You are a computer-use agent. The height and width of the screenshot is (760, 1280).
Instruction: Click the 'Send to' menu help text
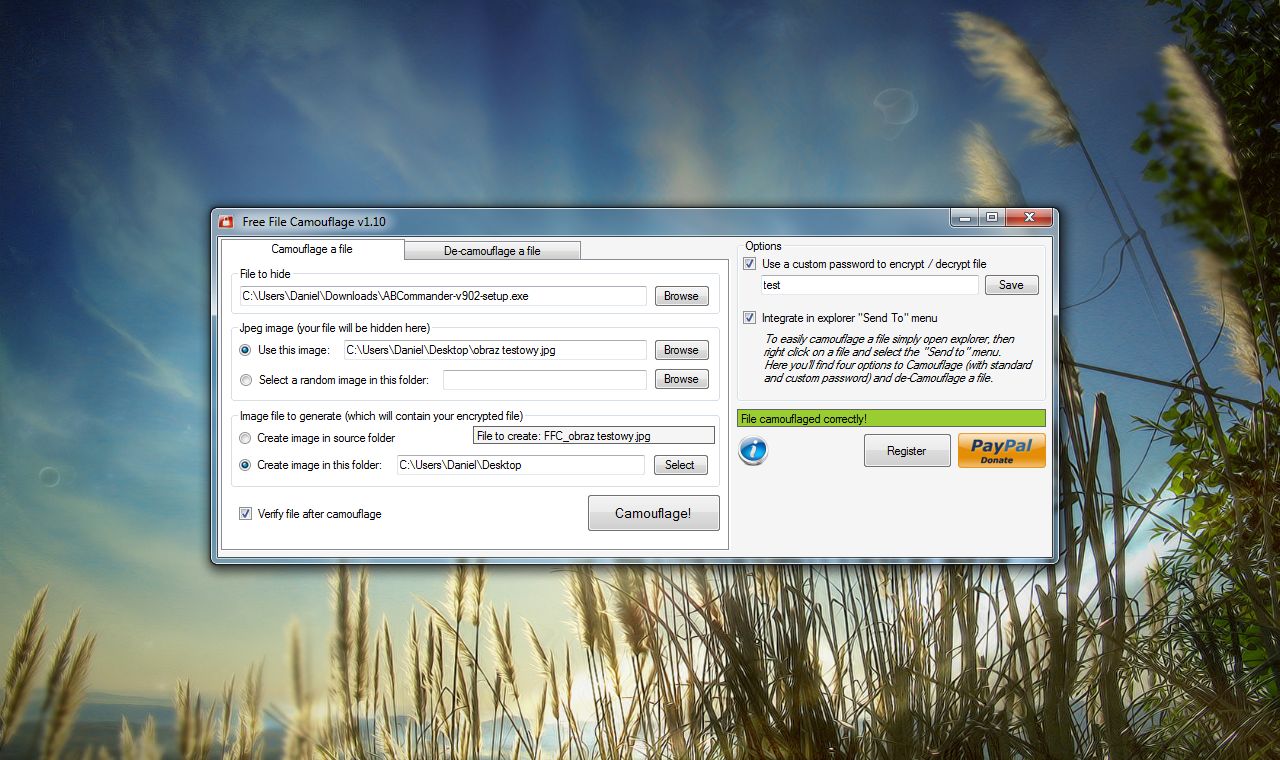(899, 359)
